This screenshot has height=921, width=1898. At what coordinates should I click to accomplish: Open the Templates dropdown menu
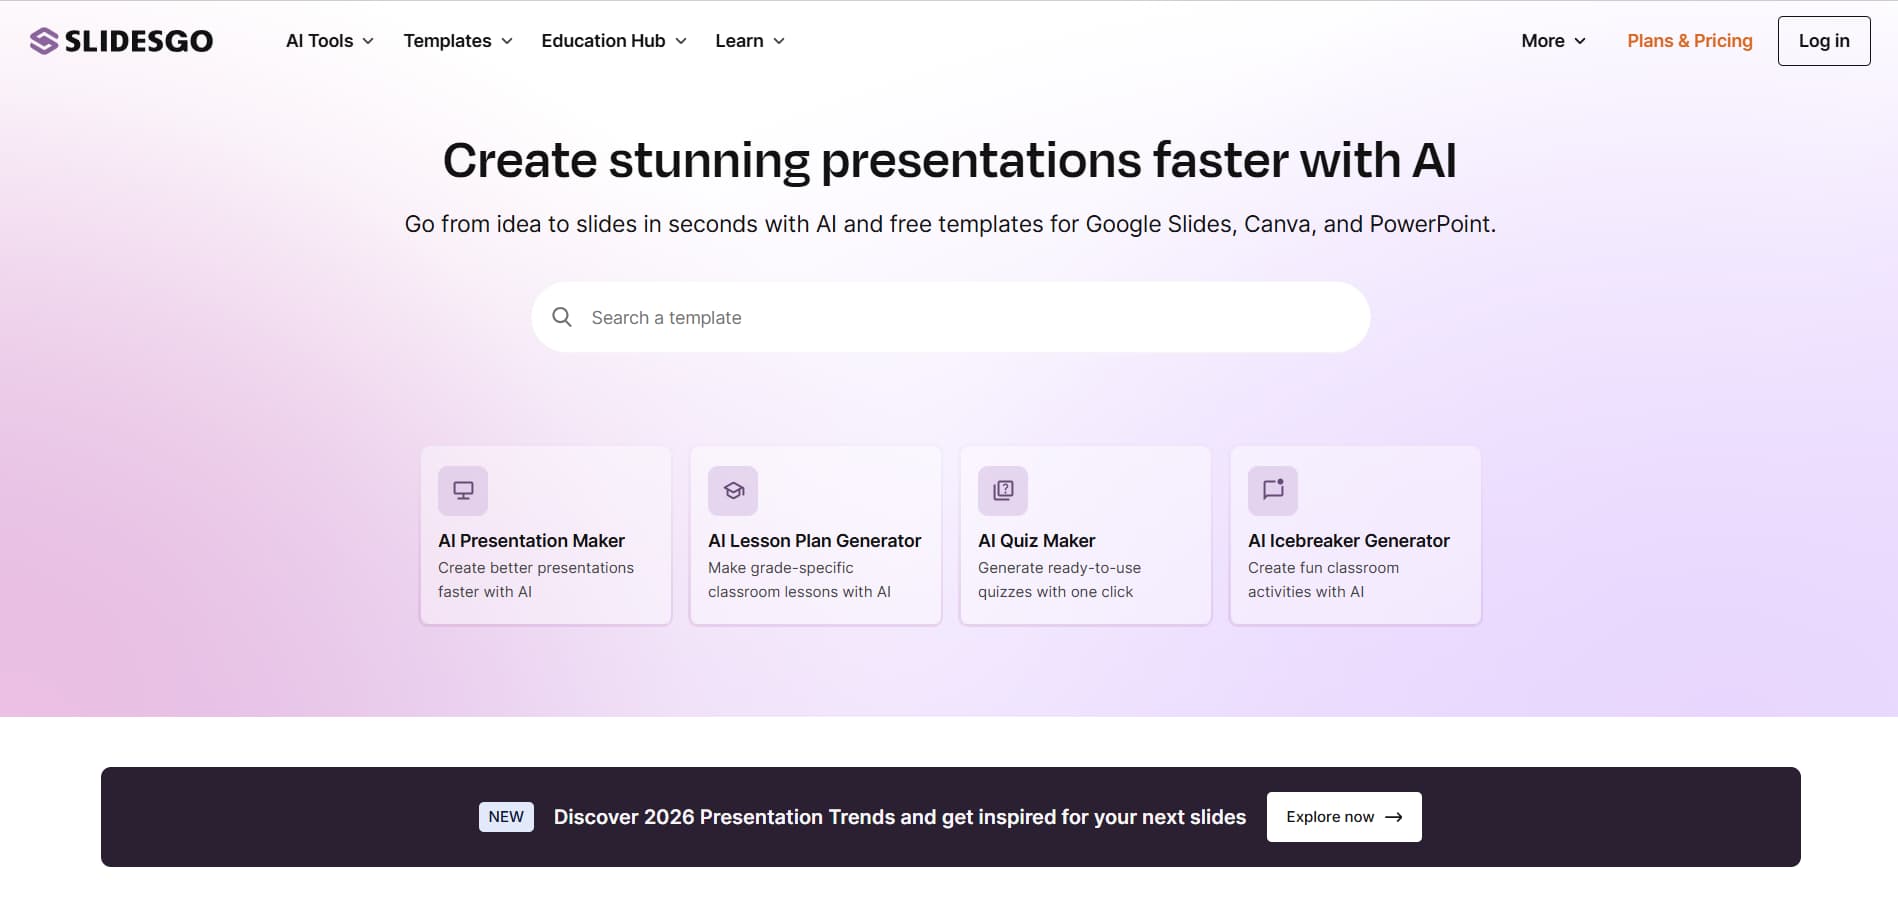[x=458, y=41]
